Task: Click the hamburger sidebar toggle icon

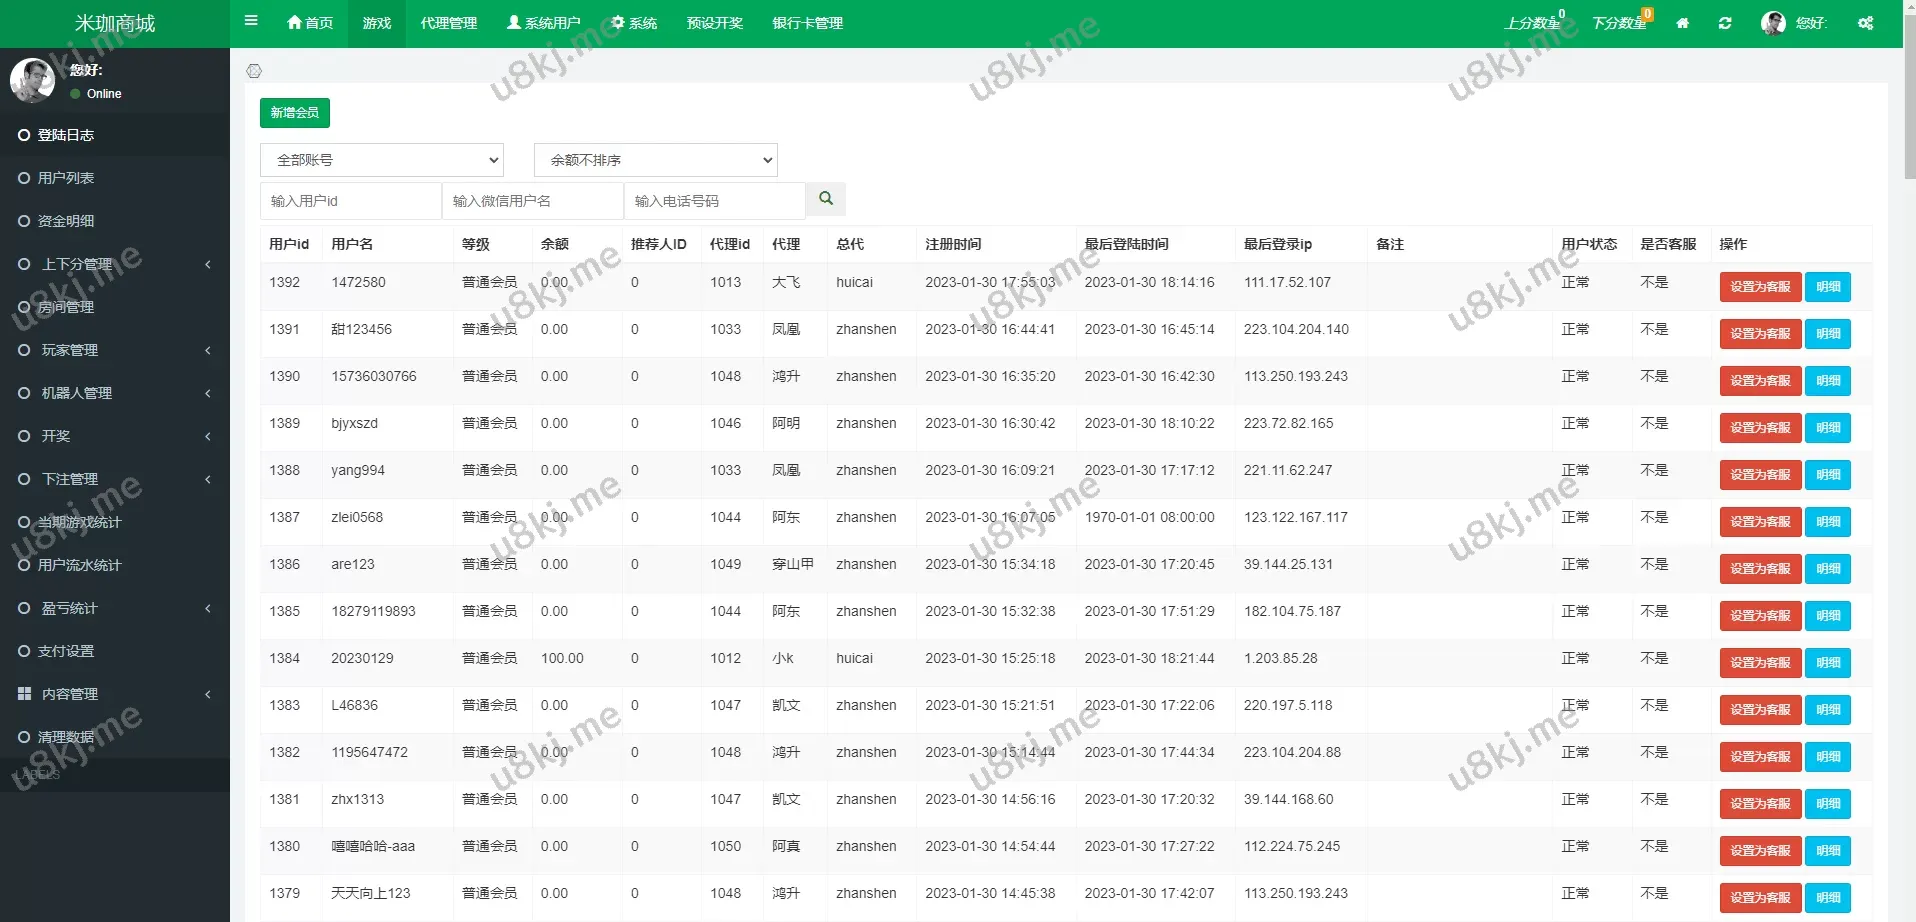Action: point(251,21)
